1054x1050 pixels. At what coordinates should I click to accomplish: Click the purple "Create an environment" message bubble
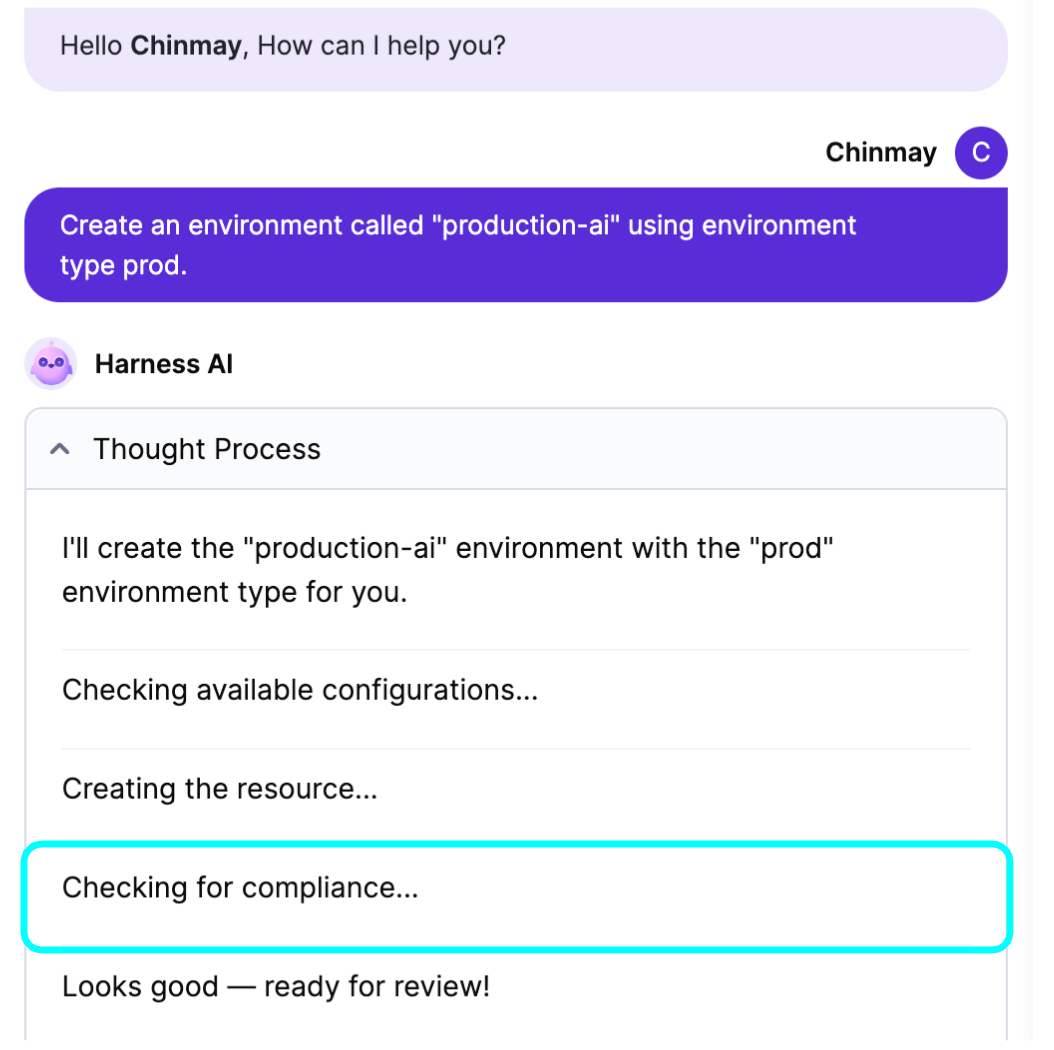tap(516, 245)
